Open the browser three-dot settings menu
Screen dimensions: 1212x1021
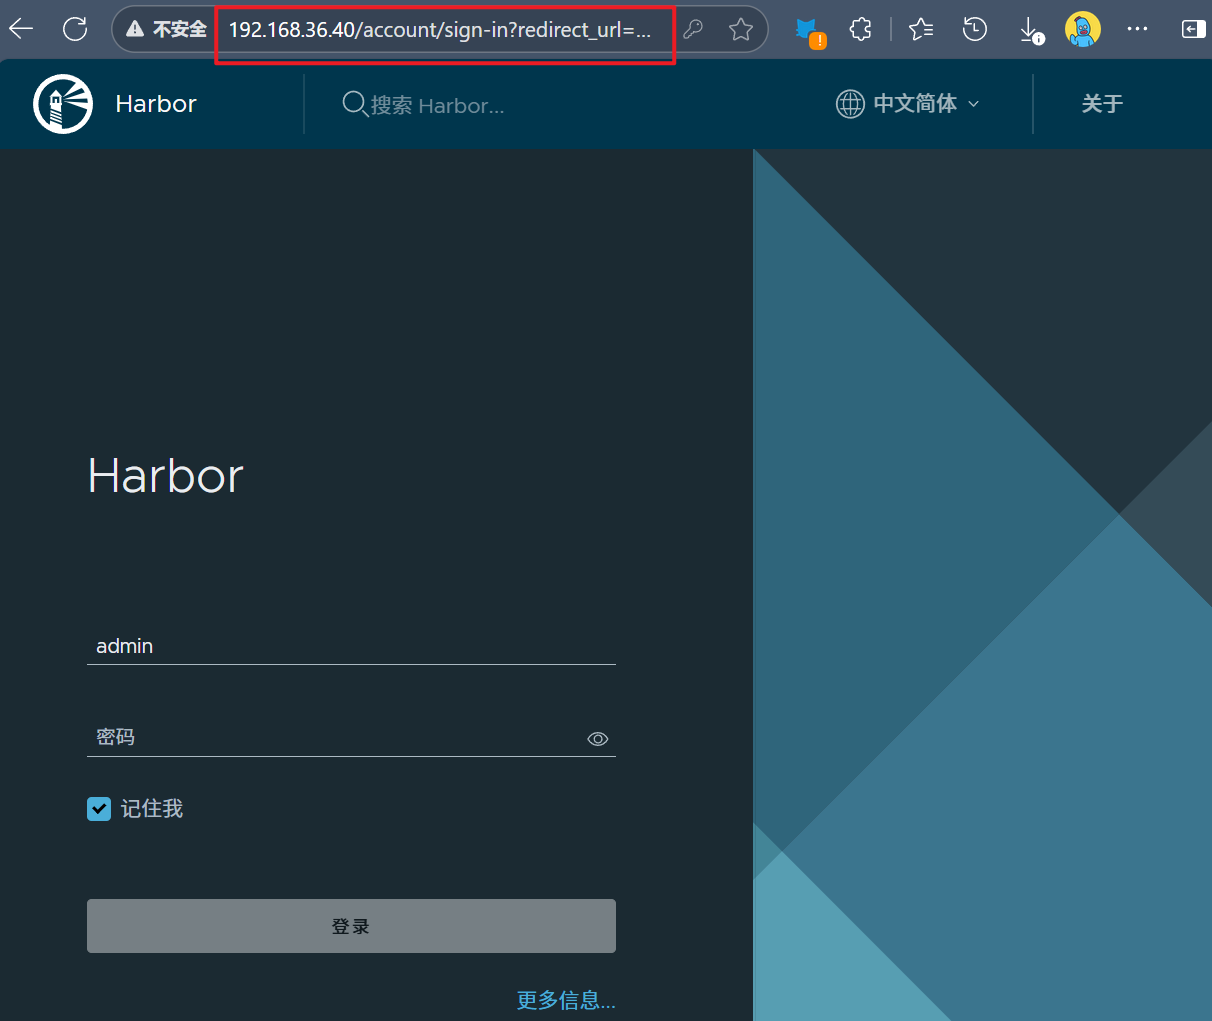(x=1137, y=29)
